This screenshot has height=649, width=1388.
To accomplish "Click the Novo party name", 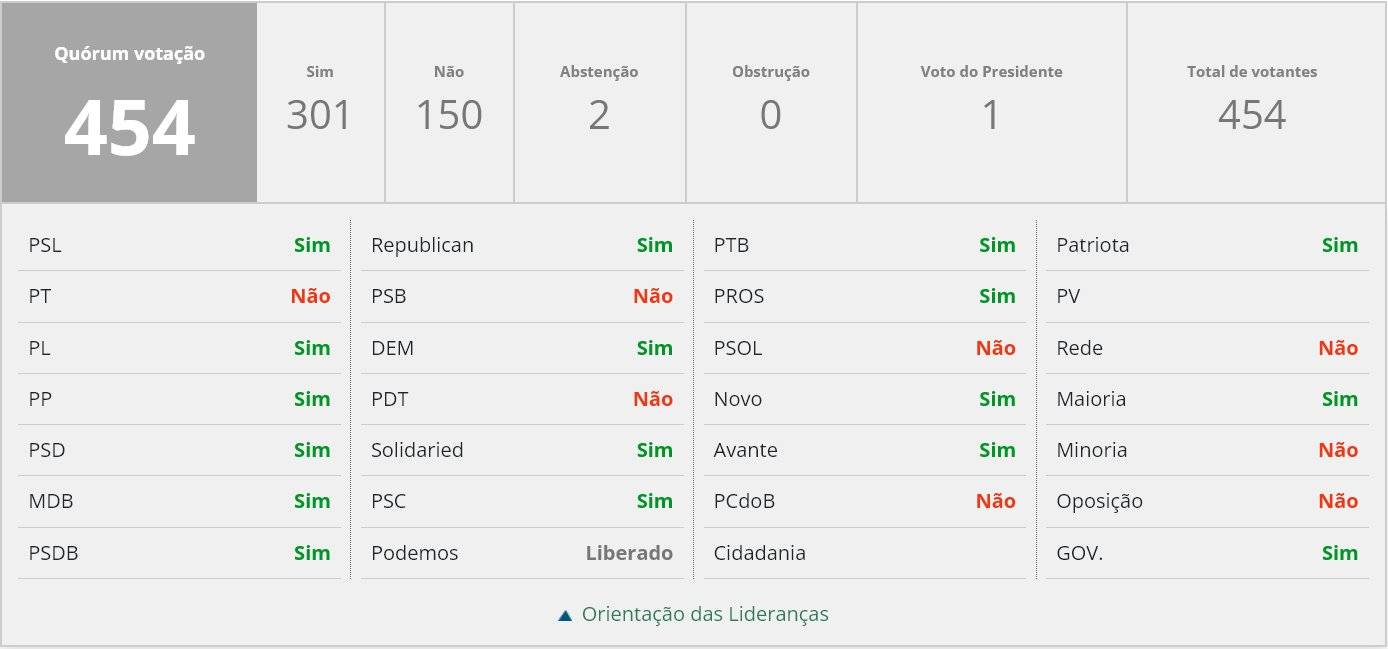I will click(x=738, y=399).
